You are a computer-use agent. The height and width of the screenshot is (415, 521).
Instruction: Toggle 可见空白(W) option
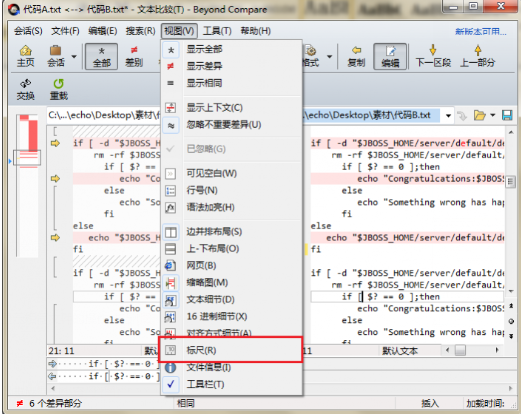231,173
